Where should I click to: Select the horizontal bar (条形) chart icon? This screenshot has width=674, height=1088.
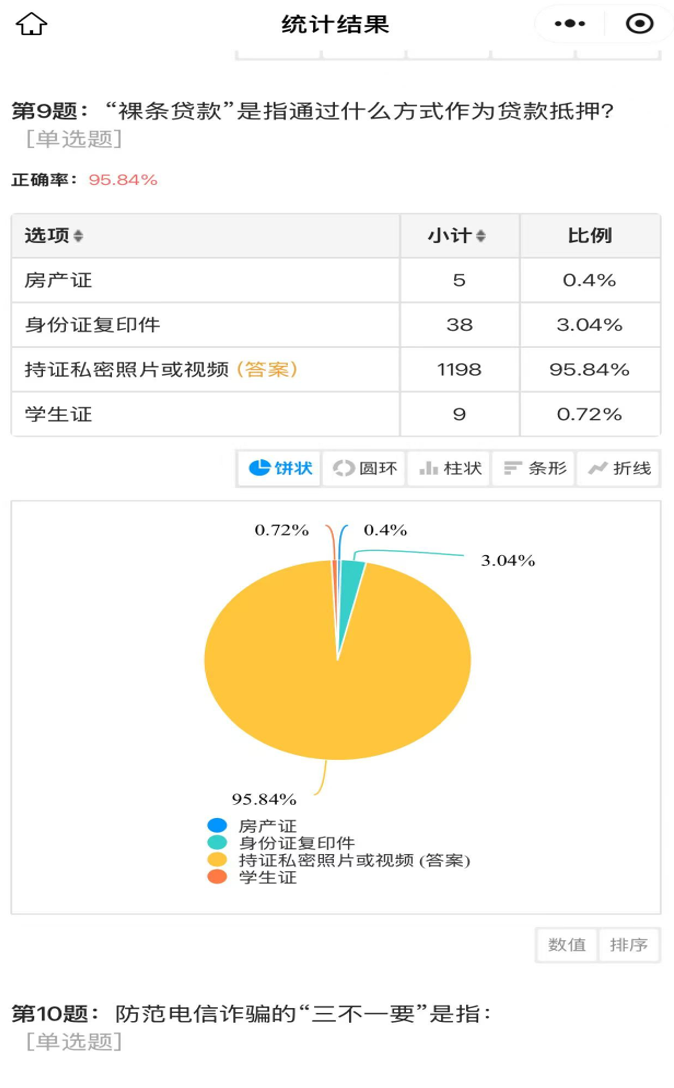[x=534, y=468]
